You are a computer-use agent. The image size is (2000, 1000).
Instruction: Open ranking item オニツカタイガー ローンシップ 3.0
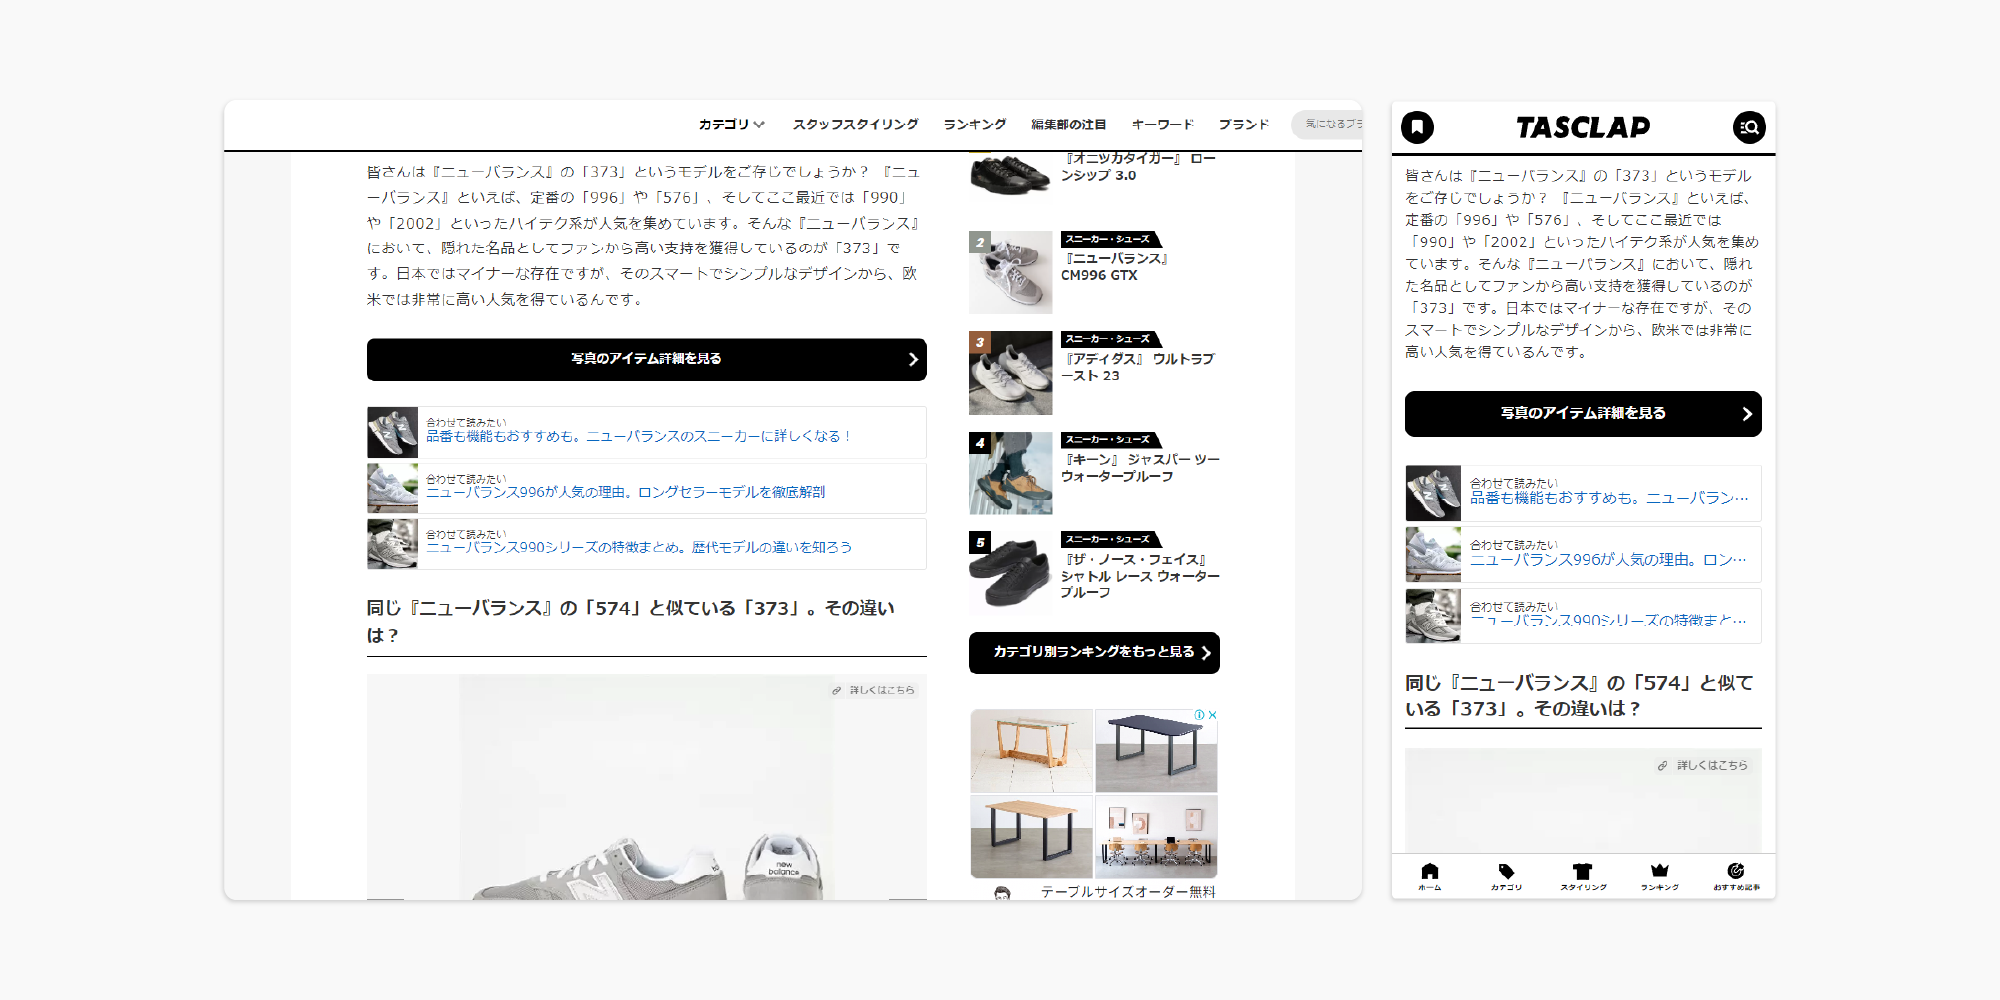(1139, 167)
